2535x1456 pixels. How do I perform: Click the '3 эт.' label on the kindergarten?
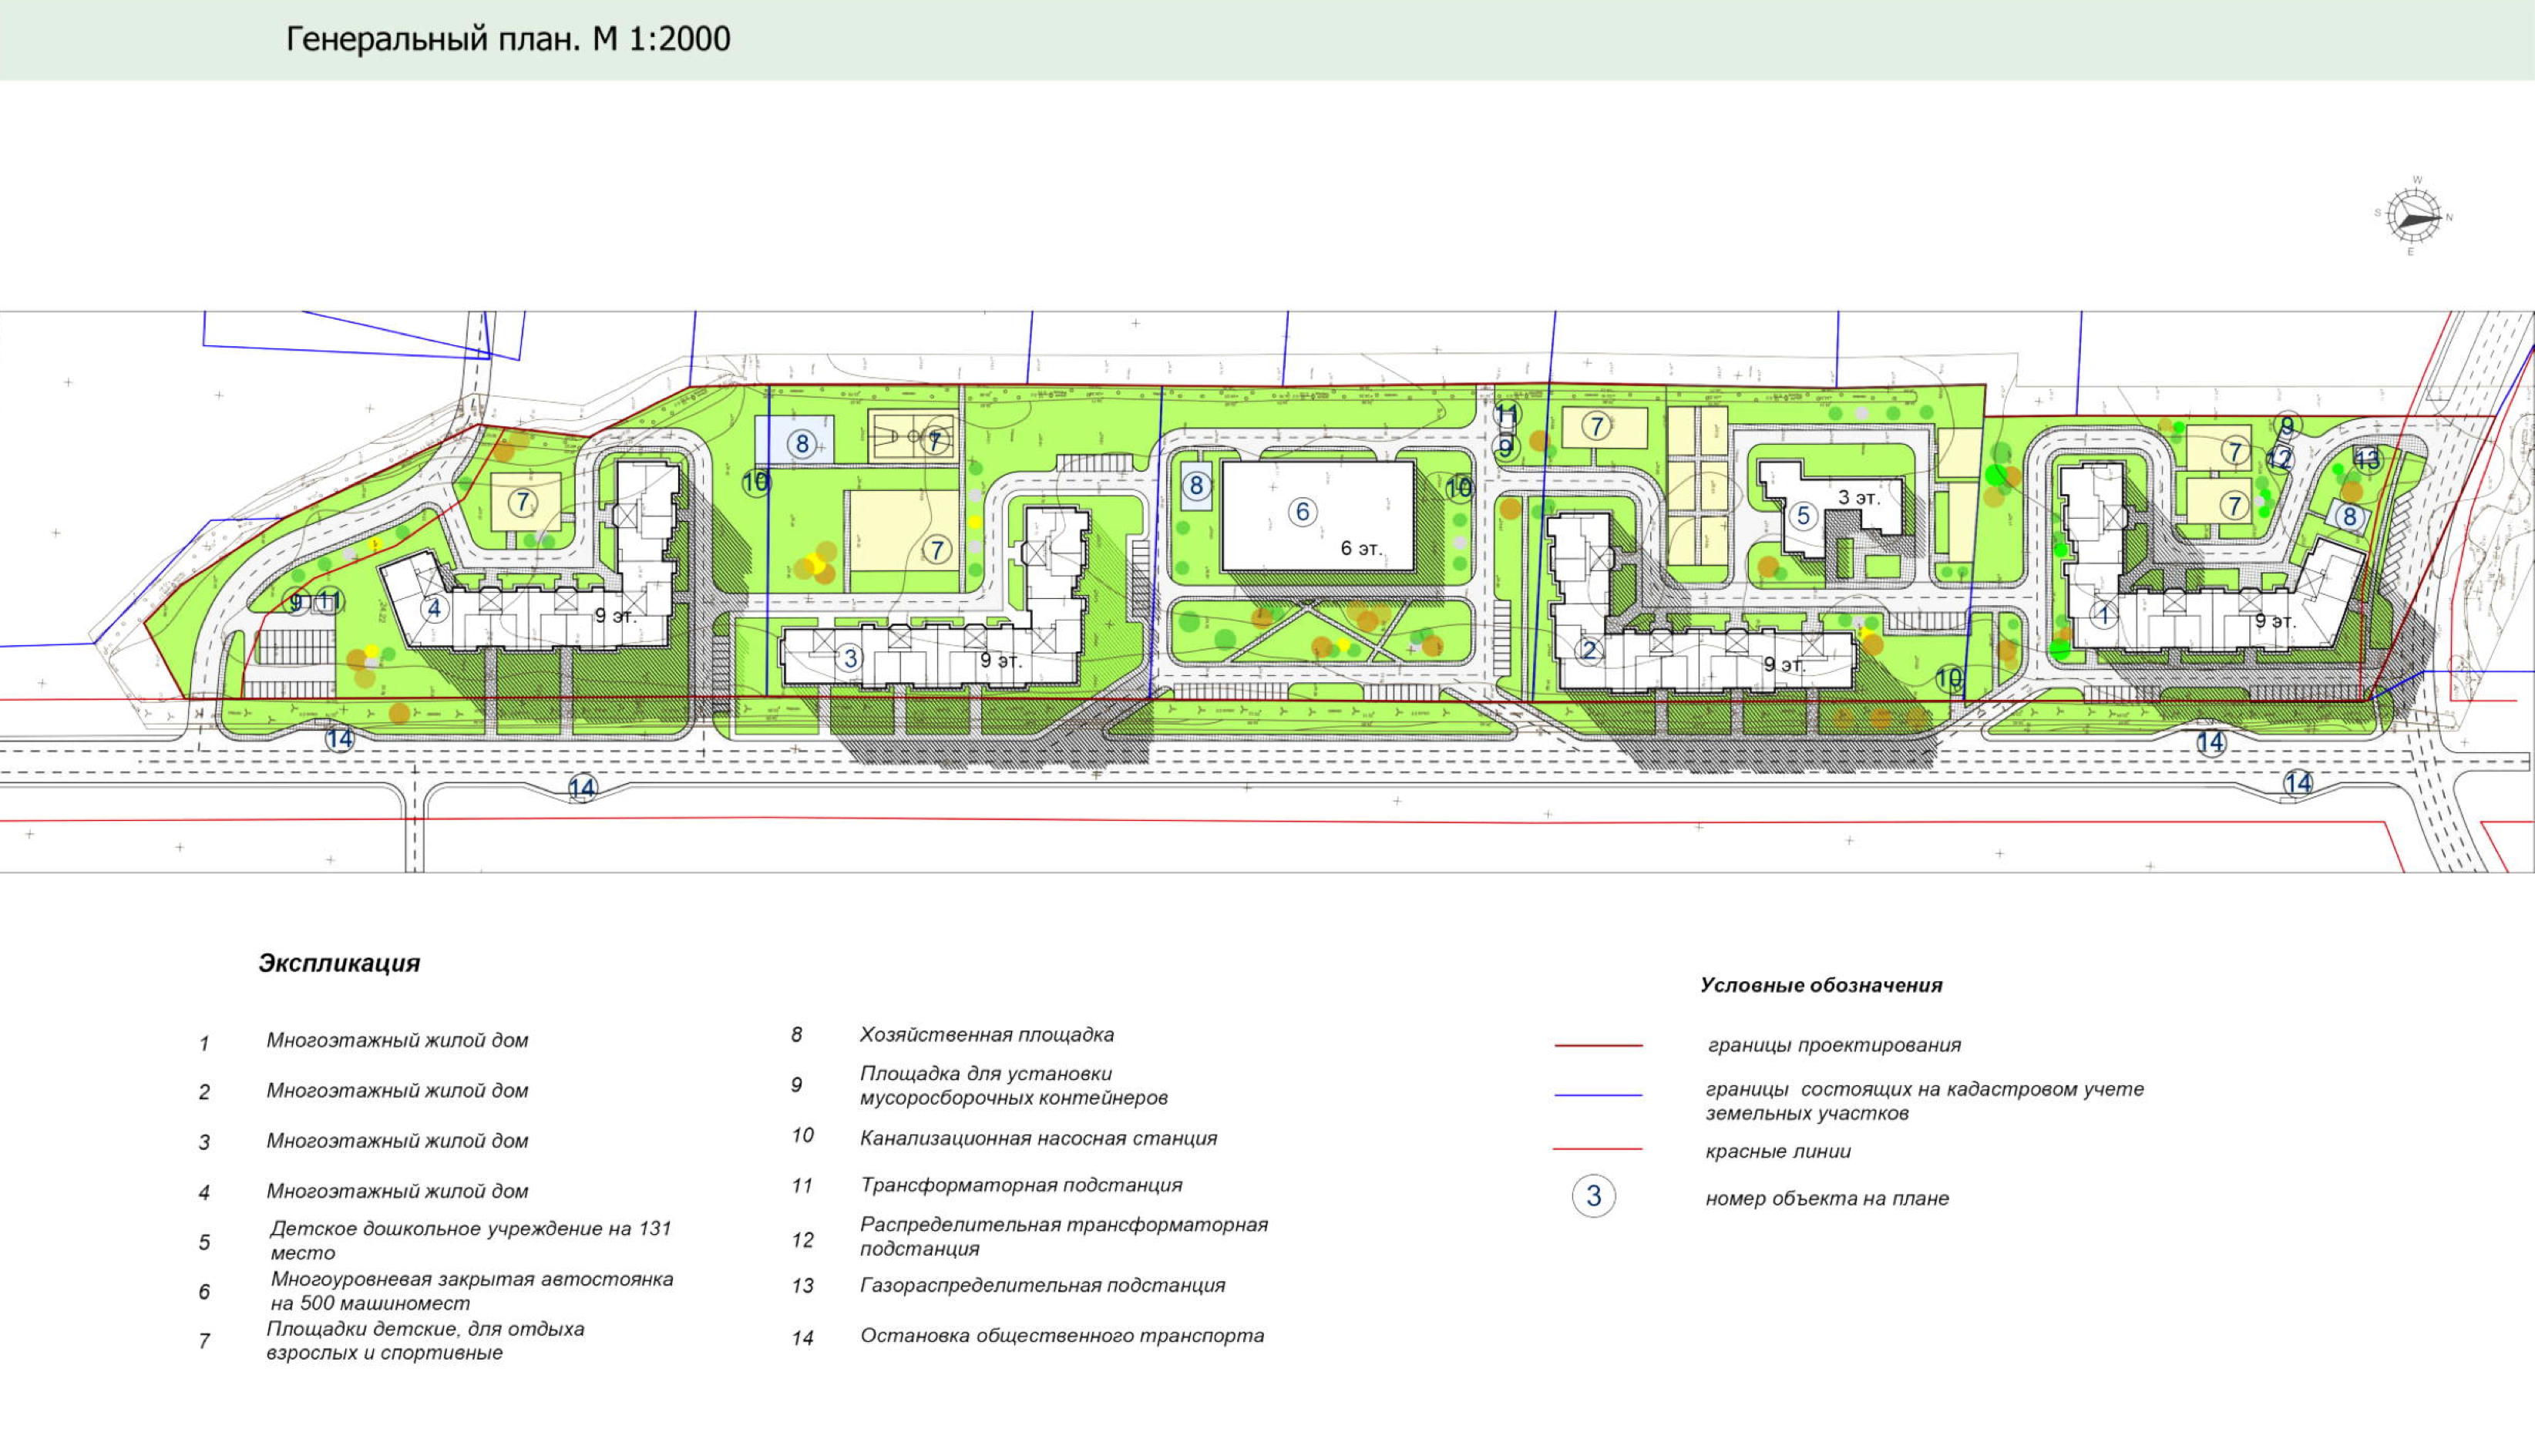(x=1858, y=497)
